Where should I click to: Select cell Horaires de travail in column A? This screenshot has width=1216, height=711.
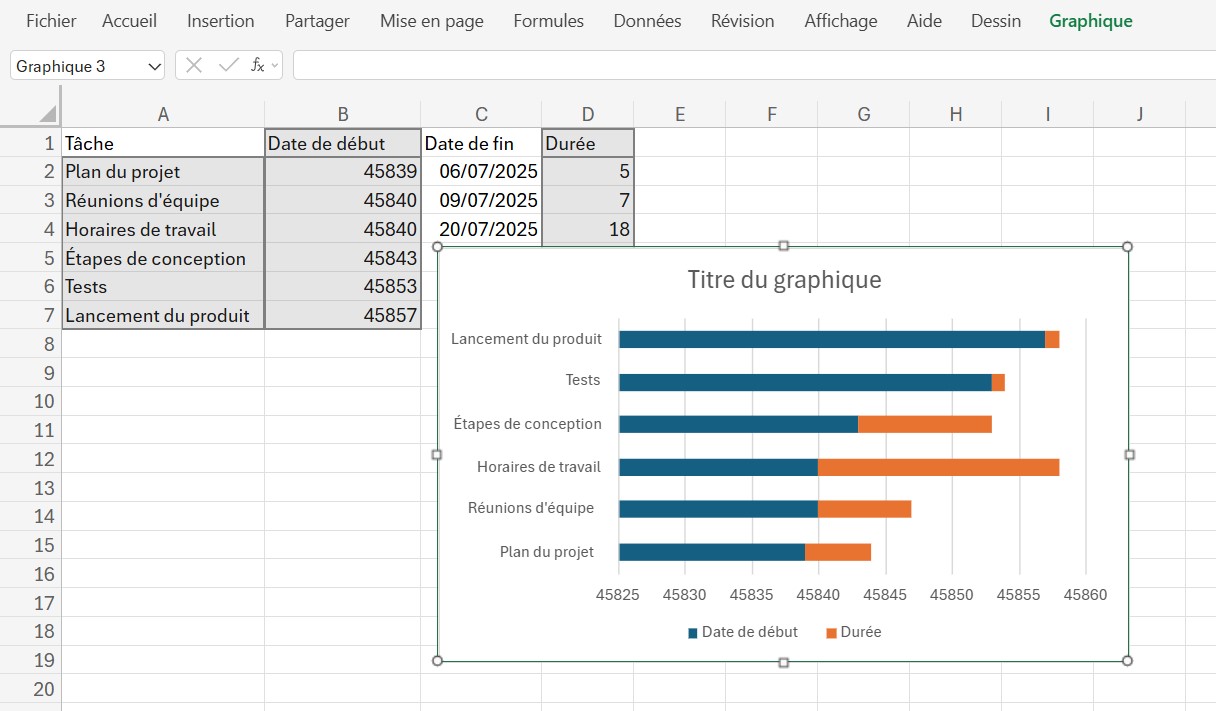pos(163,229)
